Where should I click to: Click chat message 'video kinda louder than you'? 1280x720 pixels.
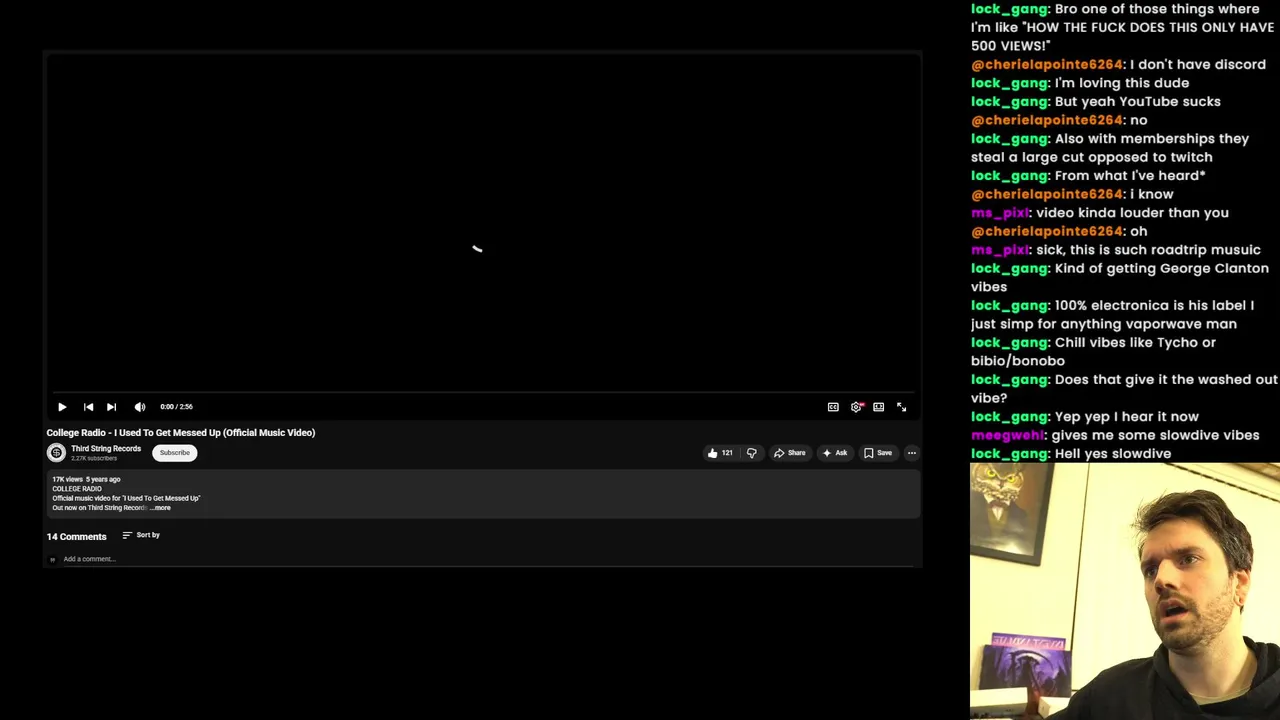[x=1132, y=213]
